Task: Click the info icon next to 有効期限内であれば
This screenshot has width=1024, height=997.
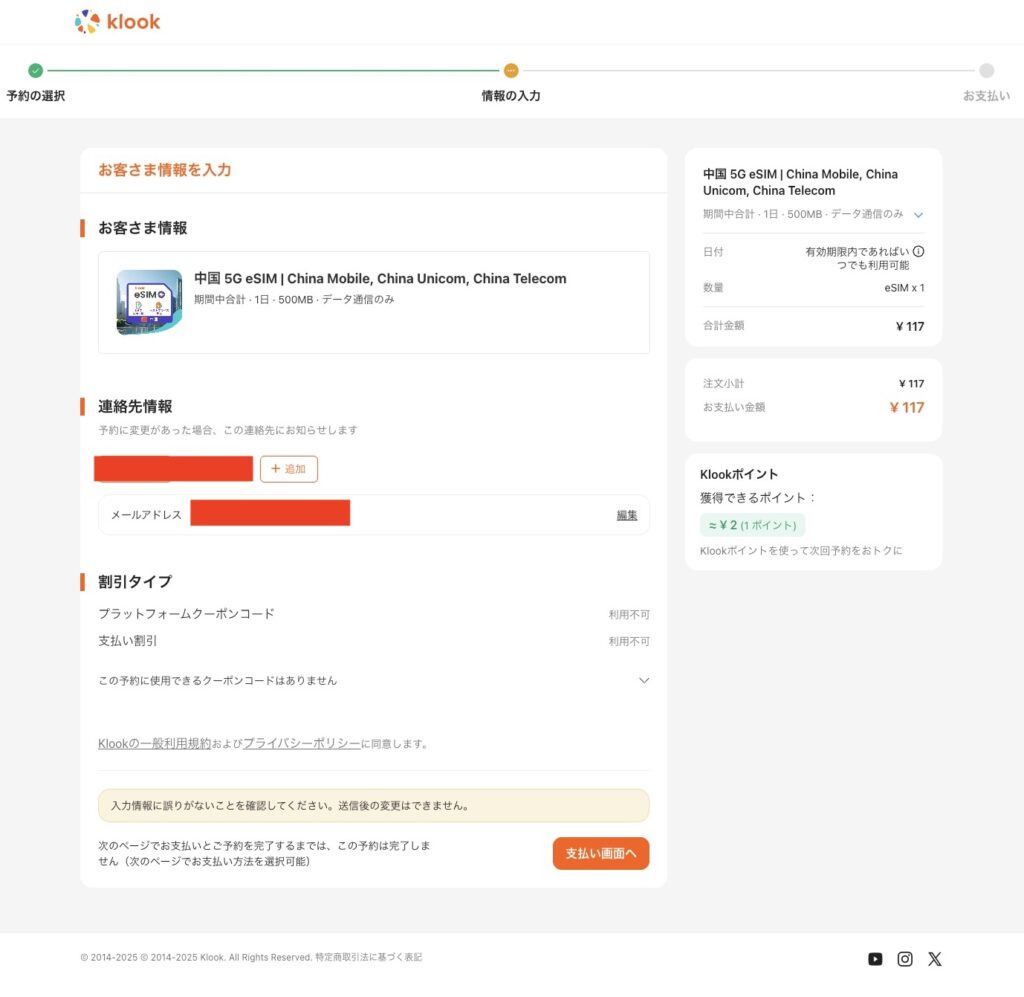Action: point(918,252)
